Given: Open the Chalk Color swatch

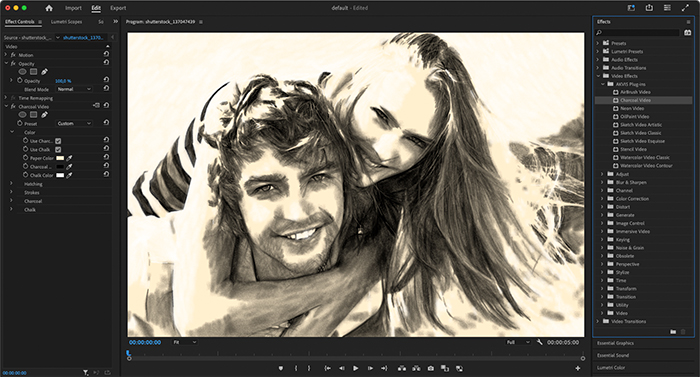Looking at the screenshot, I should coord(60,175).
